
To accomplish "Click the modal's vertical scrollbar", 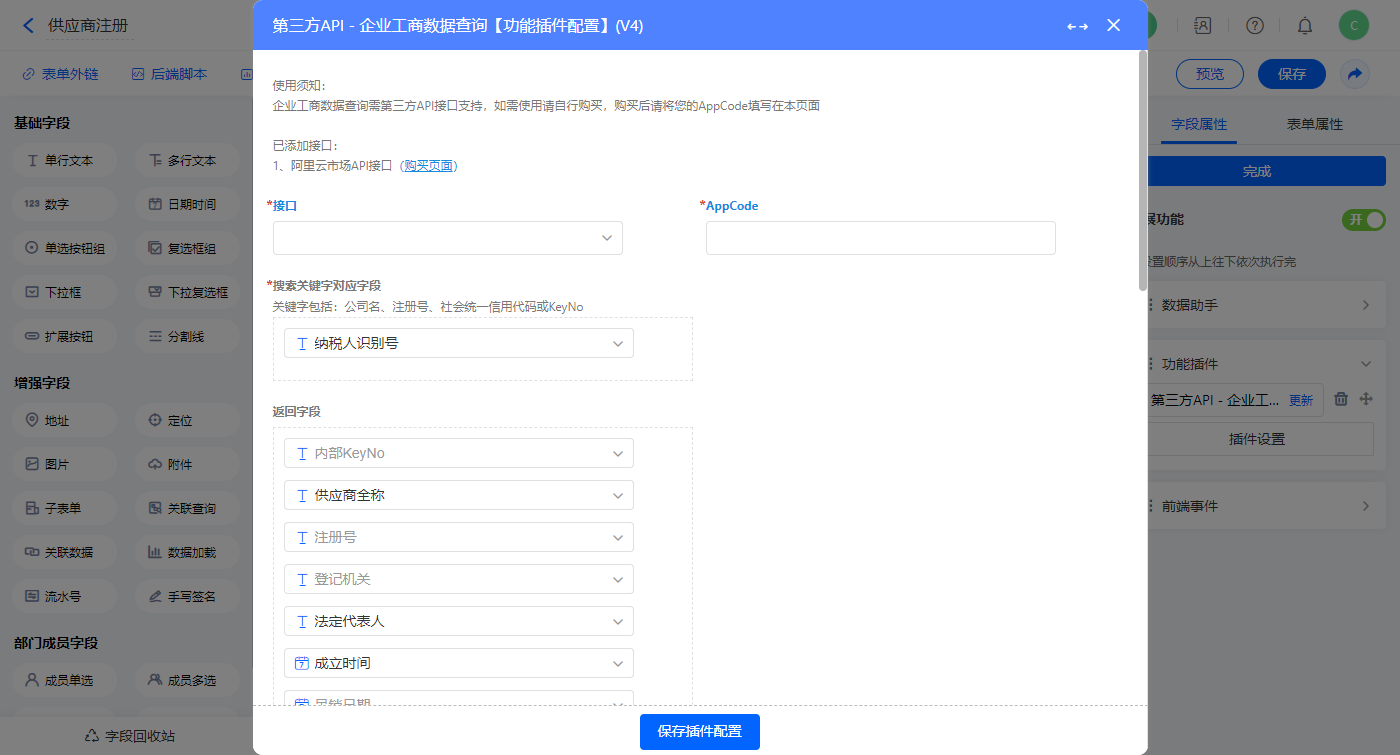I will (x=1142, y=170).
